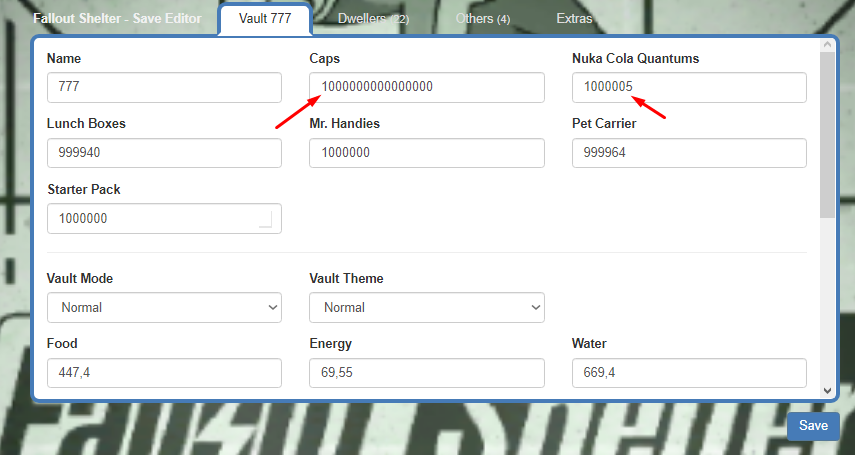Viewport: 855px width, 455px height.
Task: Open the Others tab
Action: click(482, 19)
